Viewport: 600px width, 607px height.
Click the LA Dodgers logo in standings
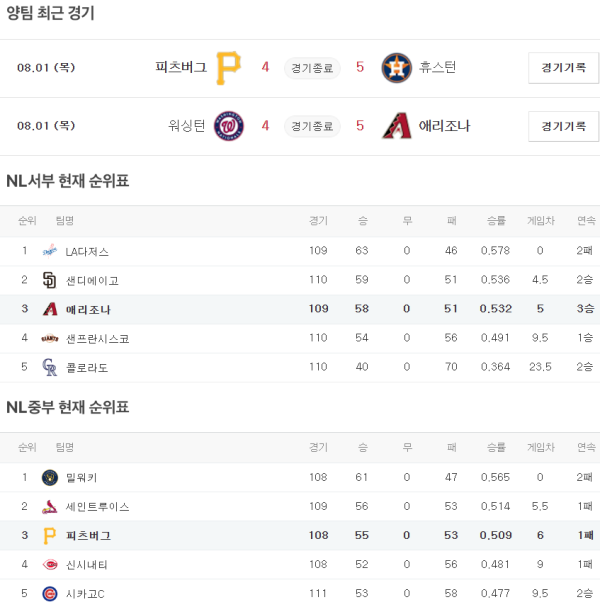pos(50,251)
